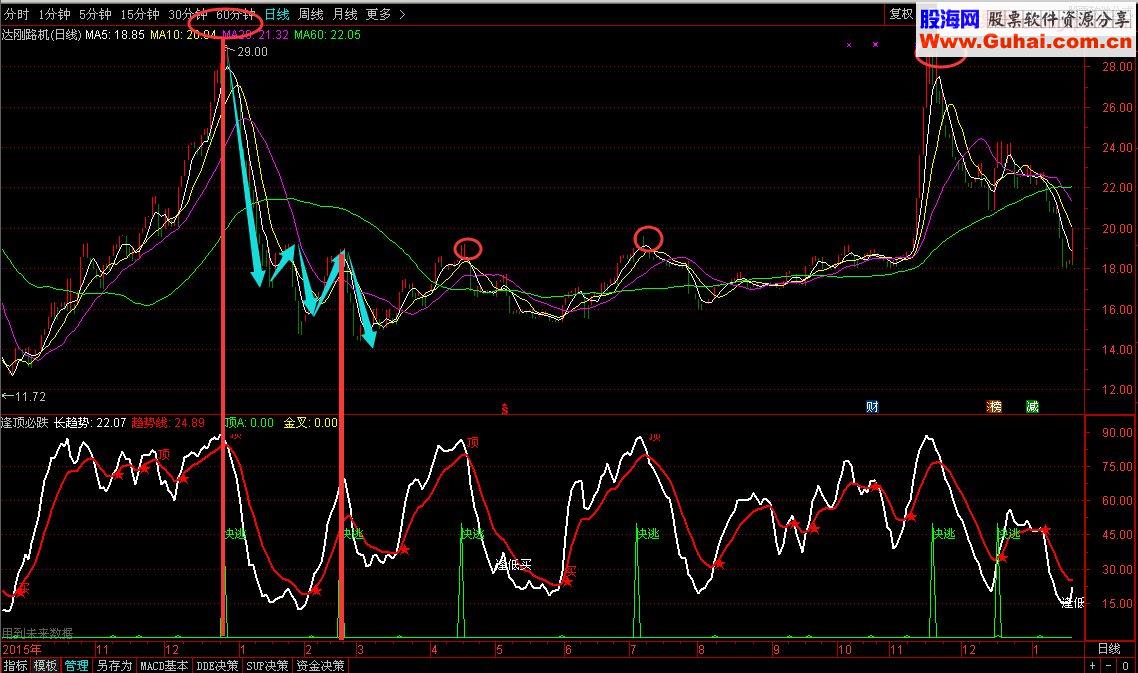
Task: Click the 逢顶必跌 indicator name
Action: (x=25, y=423)
